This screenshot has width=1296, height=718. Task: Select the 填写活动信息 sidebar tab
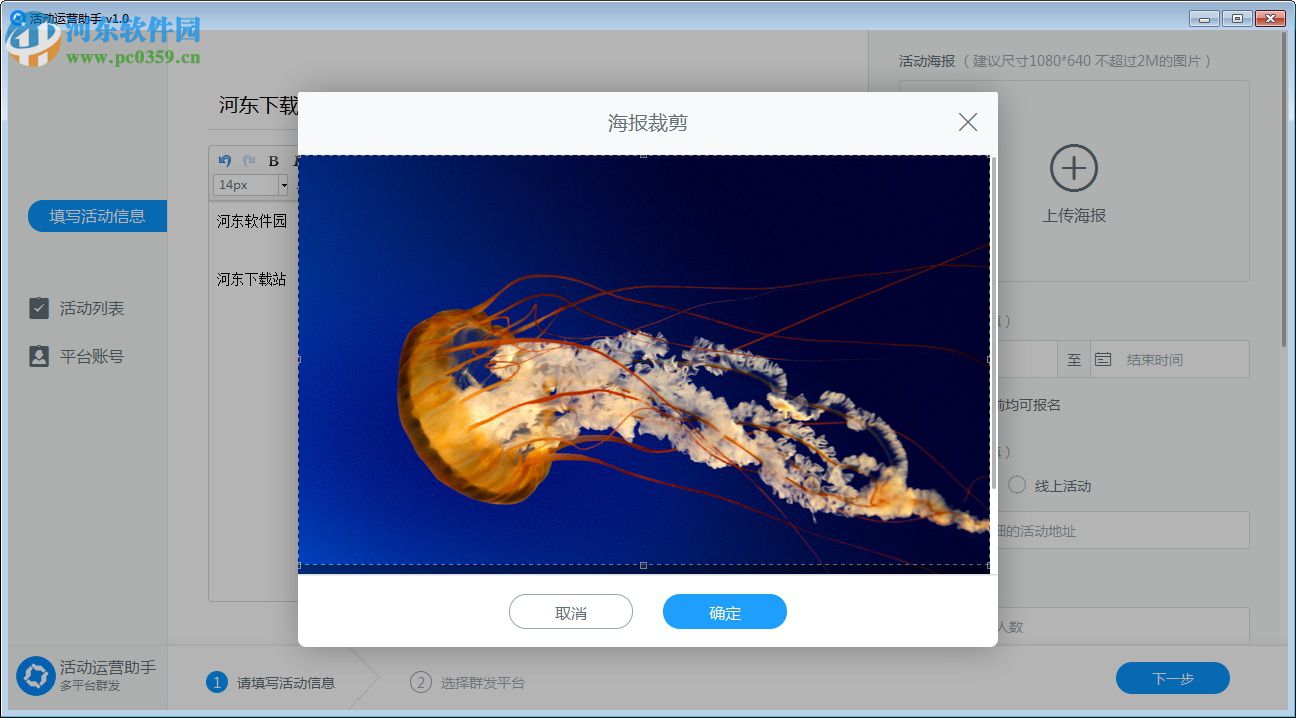tap(97, 216)
